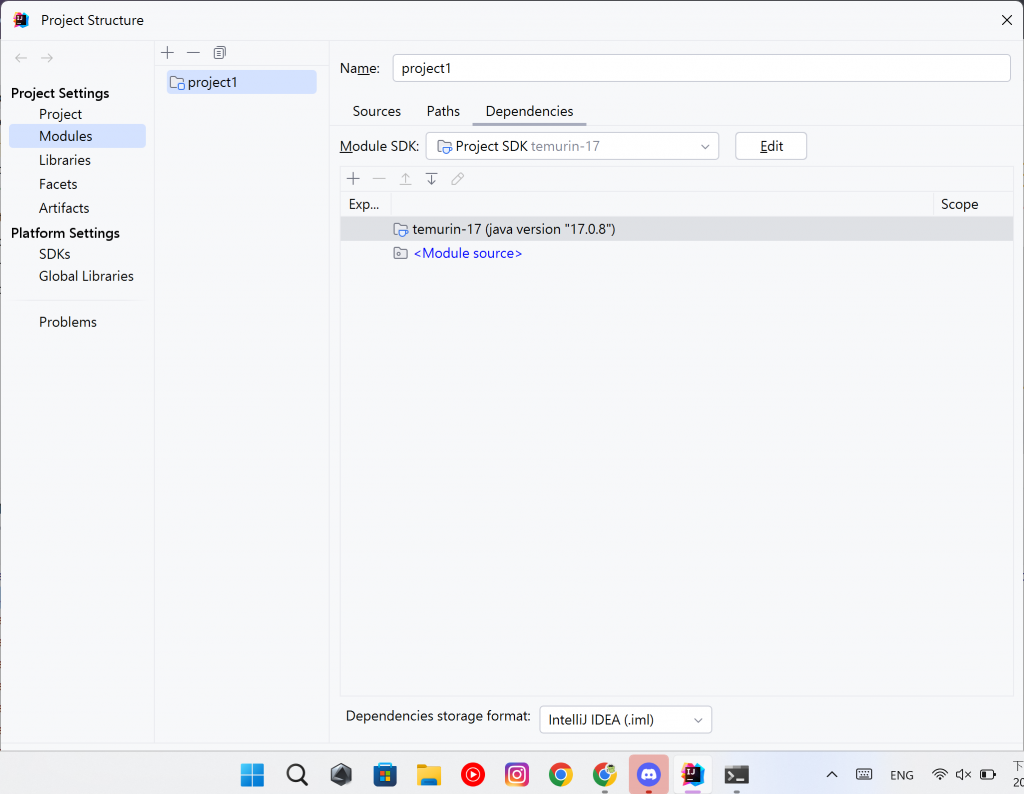This screenshot has width=1024, height=794.
Task: Add a dependency with plus icon
Action: [x=353, y=179]
